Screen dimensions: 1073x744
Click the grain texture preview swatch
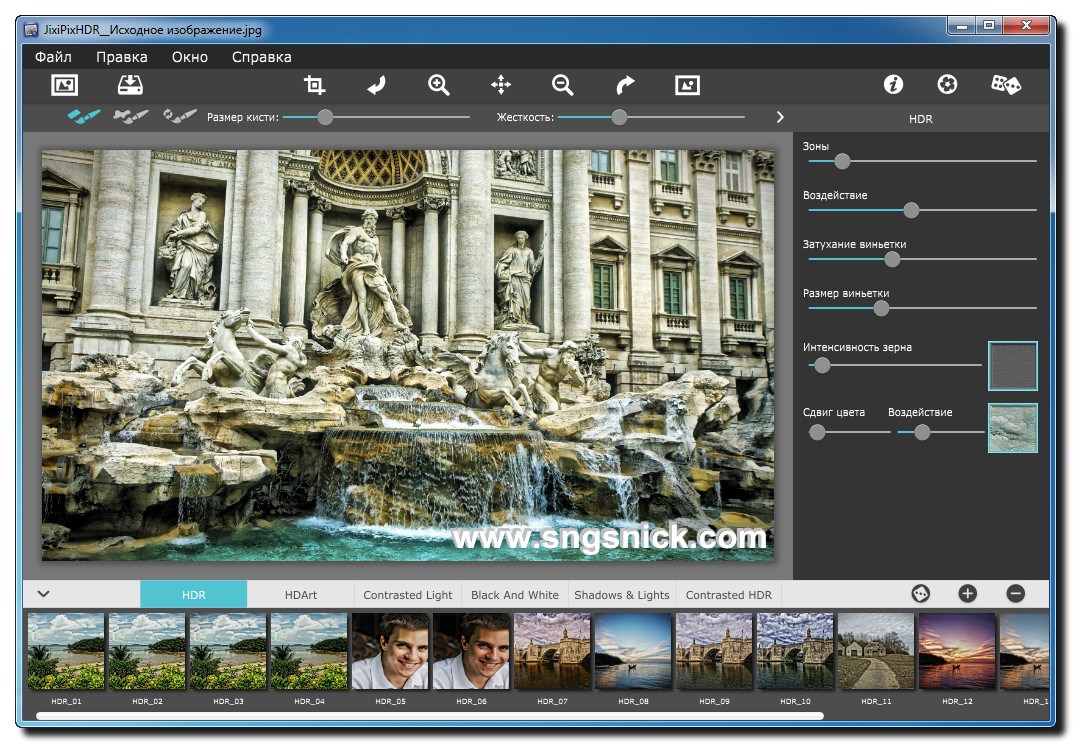pyautogui.click(x=1012, y=366)
